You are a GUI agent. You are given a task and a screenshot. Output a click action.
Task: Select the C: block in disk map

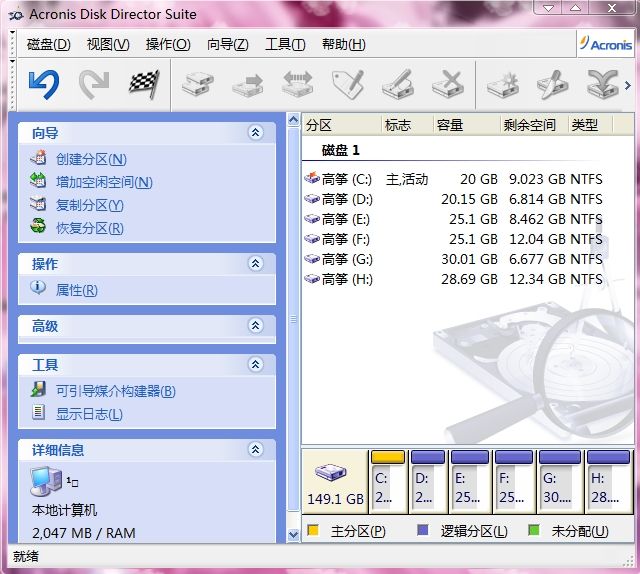(x=388, y=482)
